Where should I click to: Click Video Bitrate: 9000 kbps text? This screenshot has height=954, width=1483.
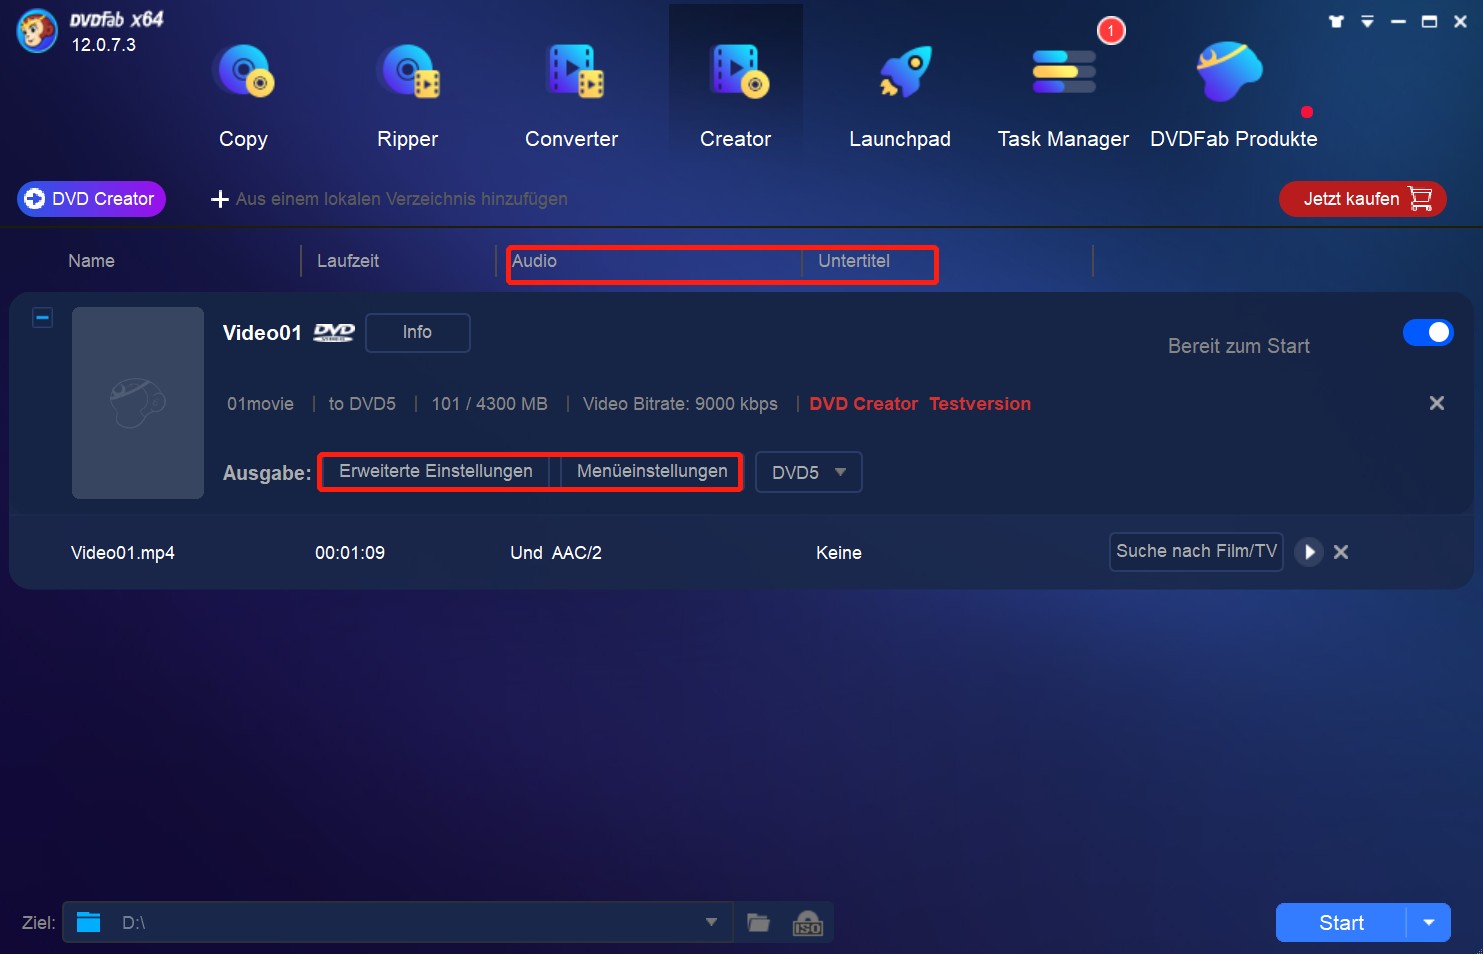point(680,404)
